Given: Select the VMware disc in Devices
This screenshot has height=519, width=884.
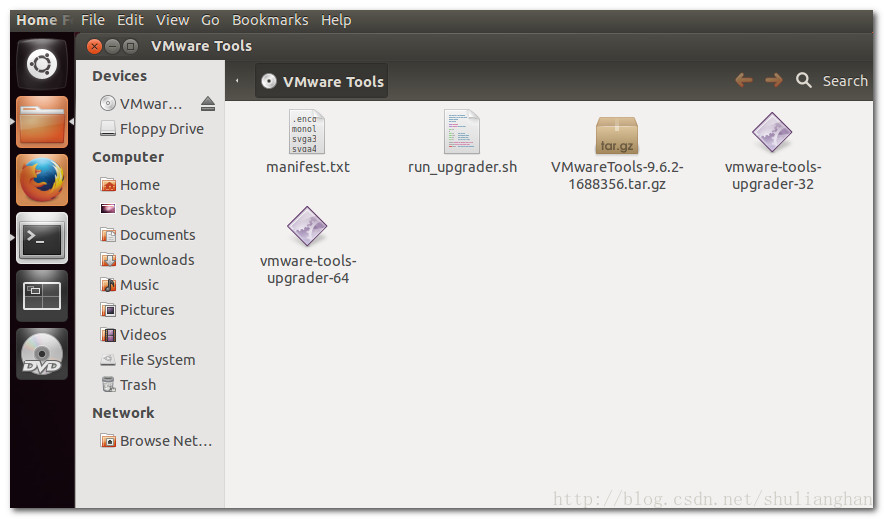Looking at the screenshot, I should 141,104.
